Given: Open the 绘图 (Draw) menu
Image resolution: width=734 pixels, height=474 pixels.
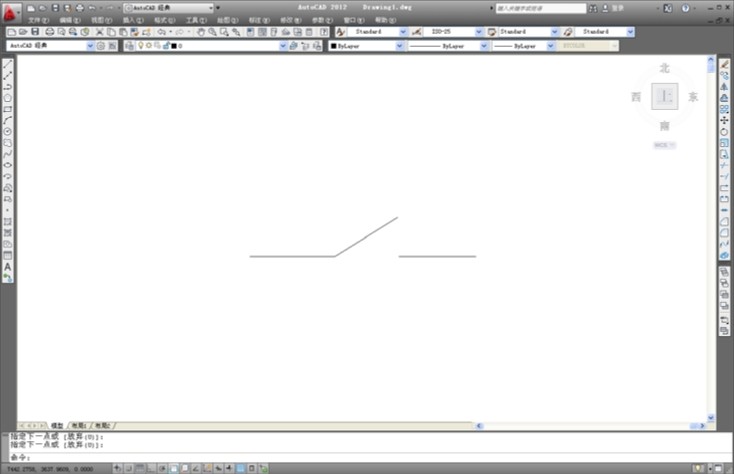Looking at the screenshot, I should (223, 19).
